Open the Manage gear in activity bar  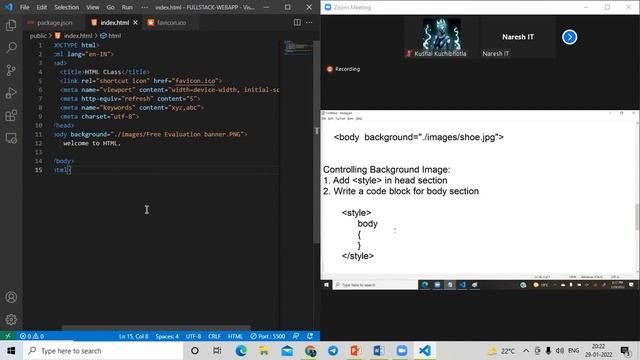tap(11, 319)
